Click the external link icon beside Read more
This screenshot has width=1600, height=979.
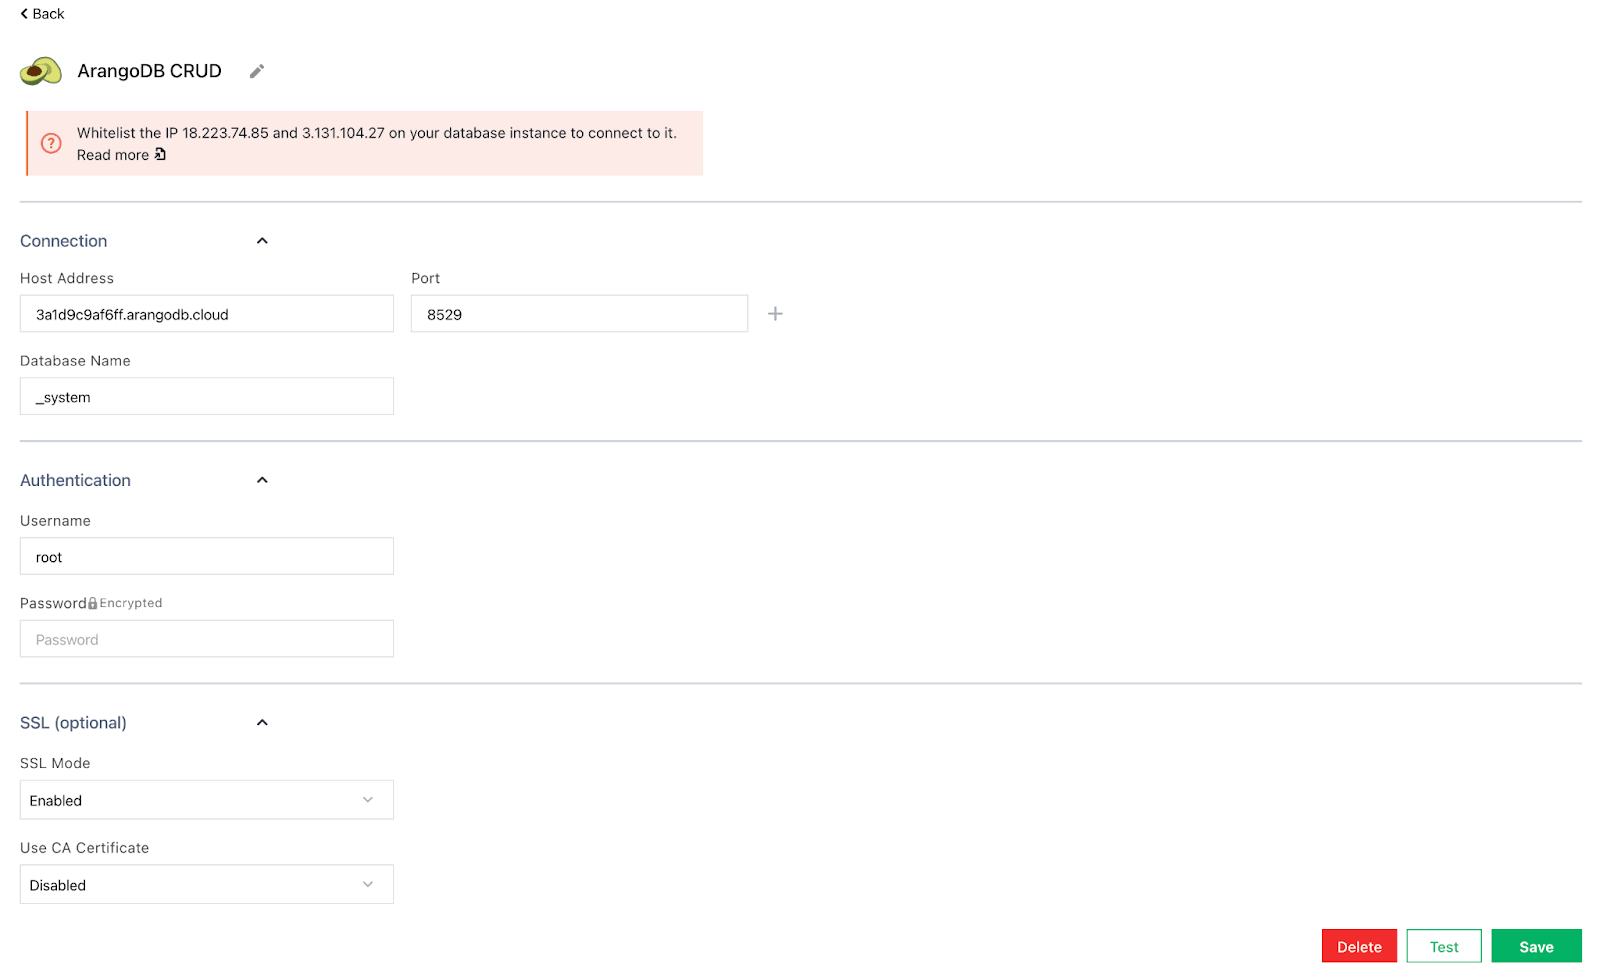160,155
